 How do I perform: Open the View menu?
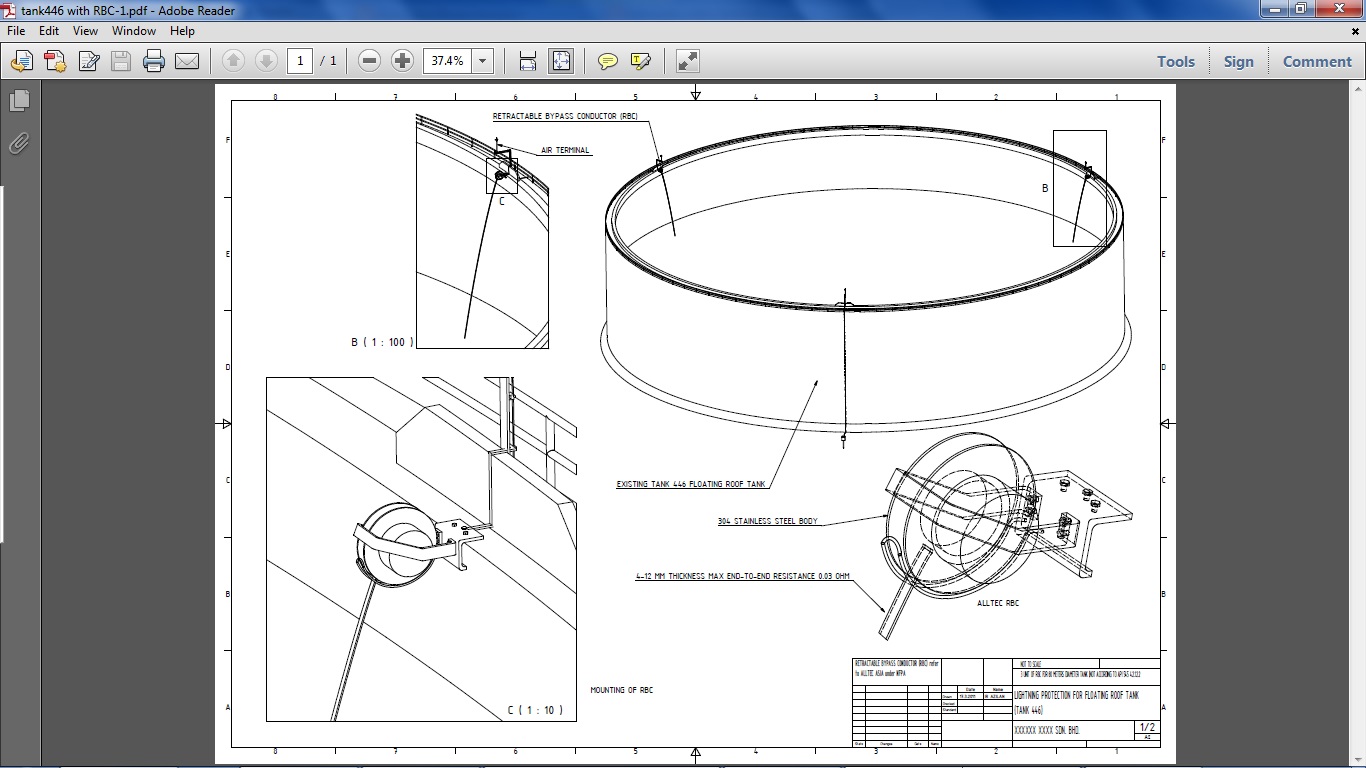(x=85, y=31)
